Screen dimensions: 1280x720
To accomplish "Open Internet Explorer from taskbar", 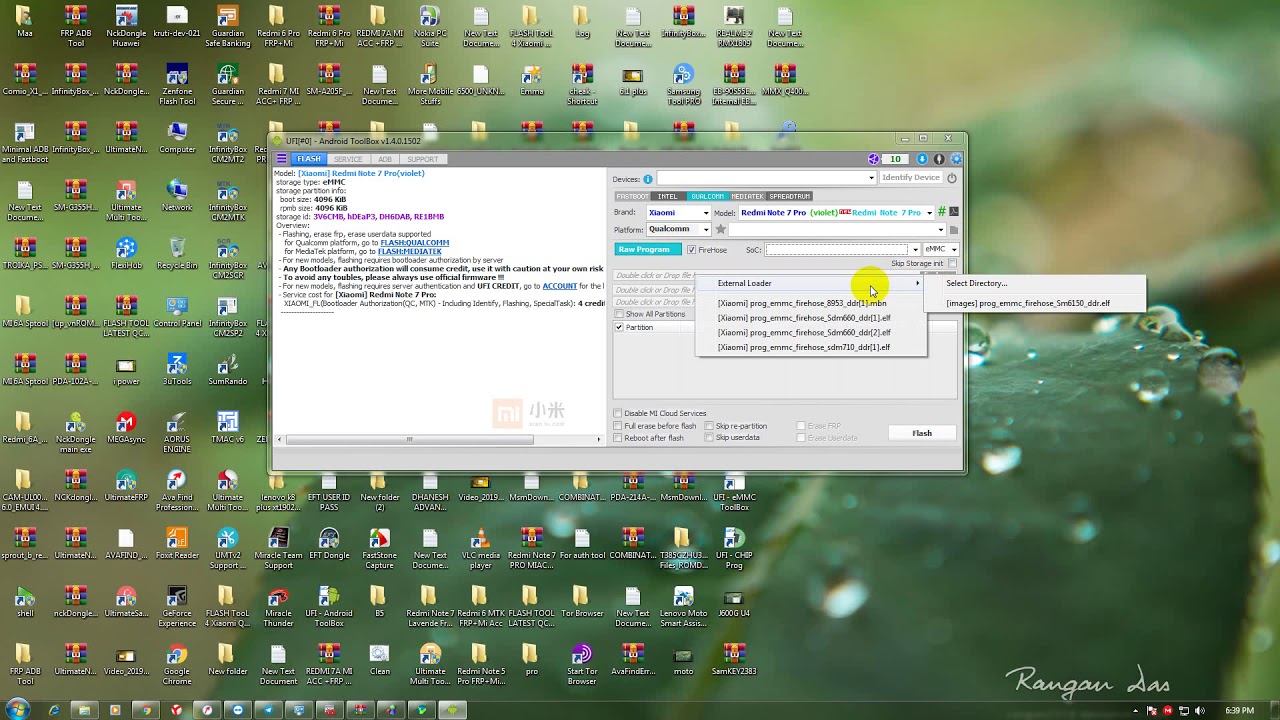I will point(54,710).
